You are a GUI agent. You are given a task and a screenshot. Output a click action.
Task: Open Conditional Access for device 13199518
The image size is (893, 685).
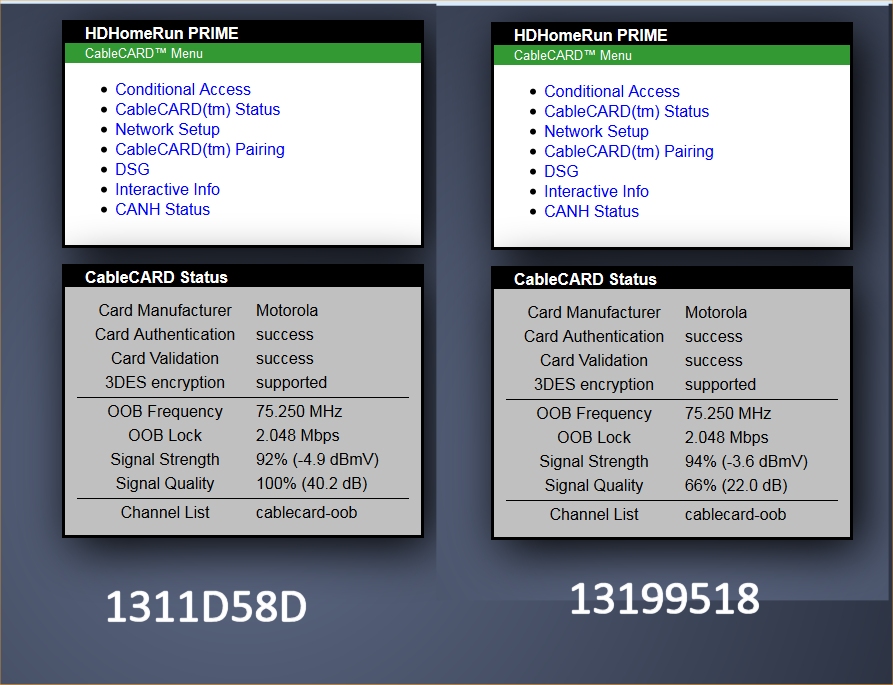(612, 91)
